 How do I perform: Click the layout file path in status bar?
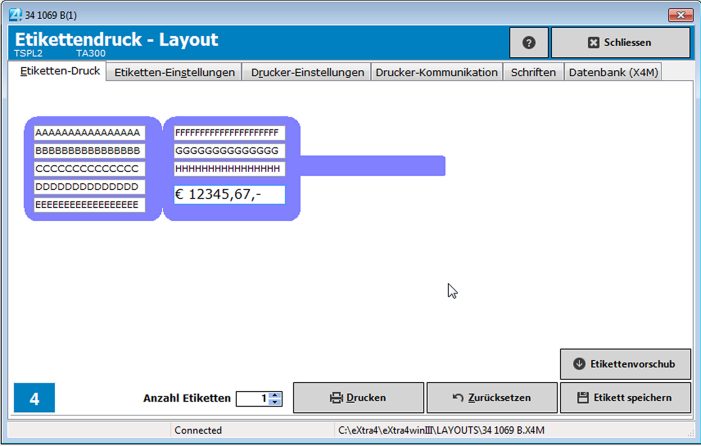click(x=441, y=430)
